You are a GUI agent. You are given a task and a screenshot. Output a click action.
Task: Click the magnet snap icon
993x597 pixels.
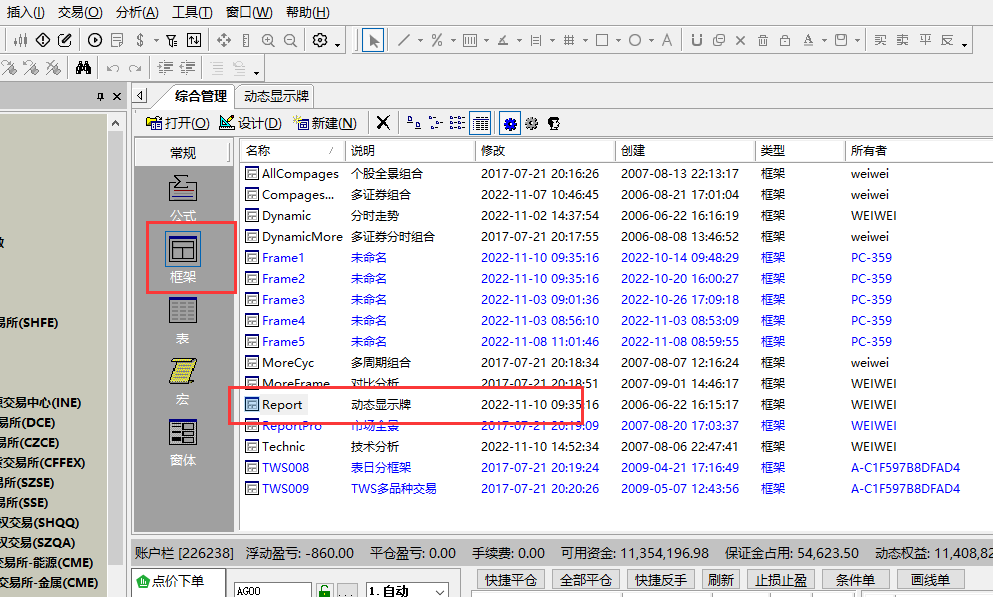point(695,40)
